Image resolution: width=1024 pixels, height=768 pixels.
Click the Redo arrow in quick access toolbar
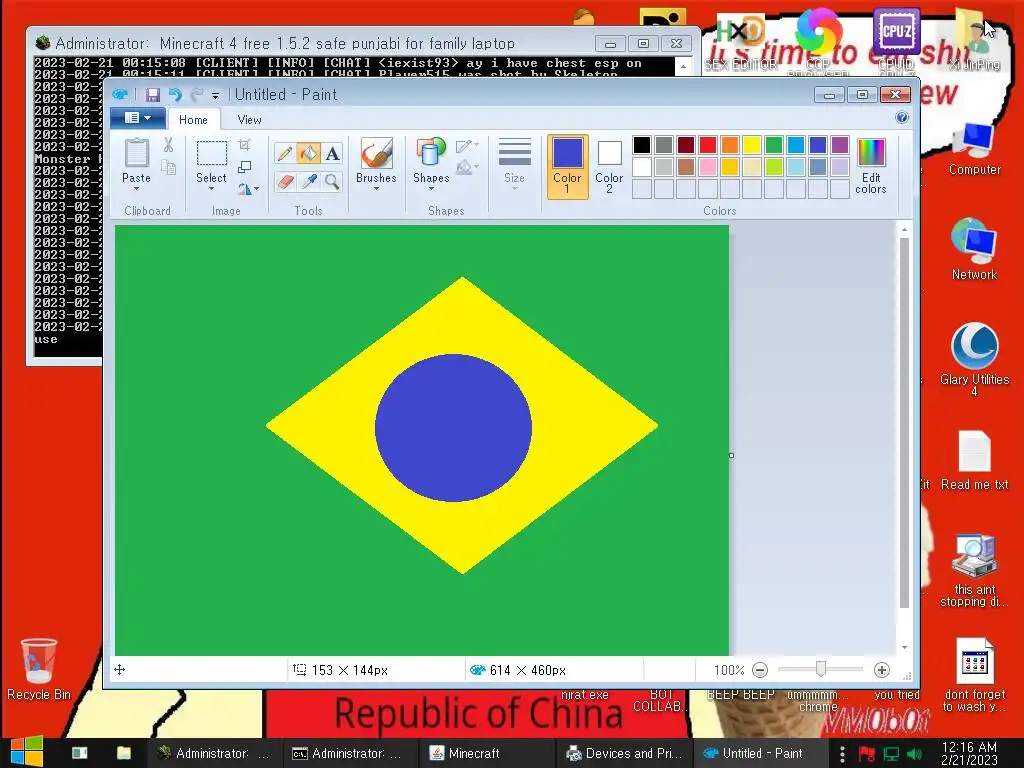[196, 95]
